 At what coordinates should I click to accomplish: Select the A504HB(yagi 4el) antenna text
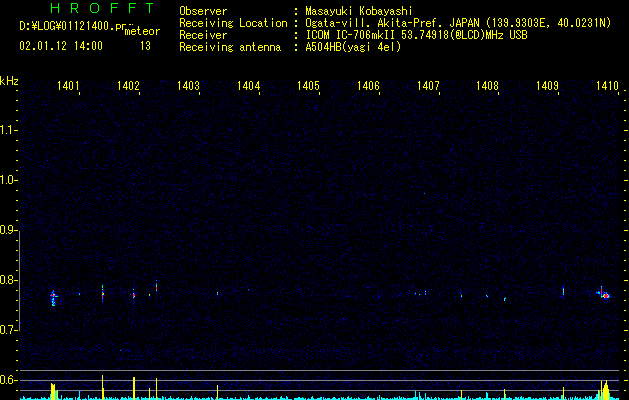pos(353,47)
